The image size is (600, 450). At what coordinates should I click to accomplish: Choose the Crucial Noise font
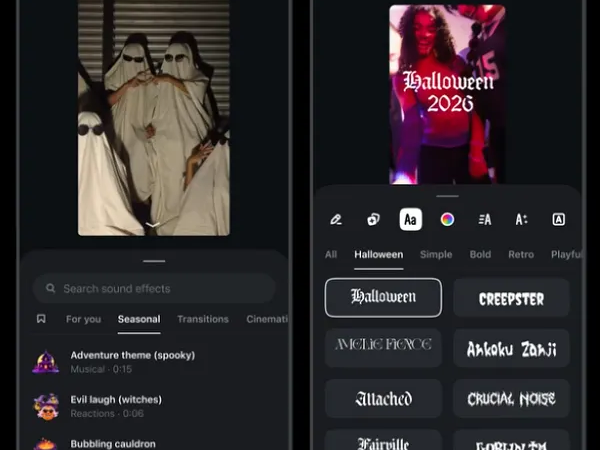click(511, 398)
